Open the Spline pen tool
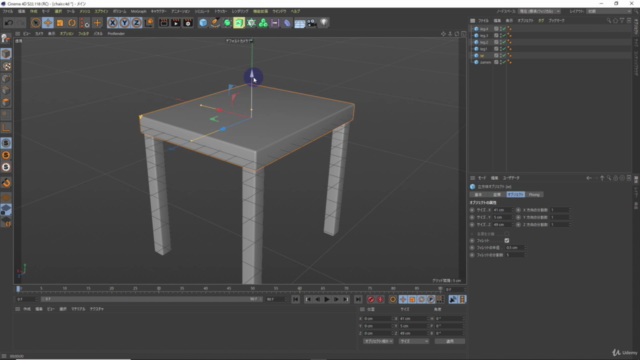This screenshot has height=360, width=640. [215, 23]
